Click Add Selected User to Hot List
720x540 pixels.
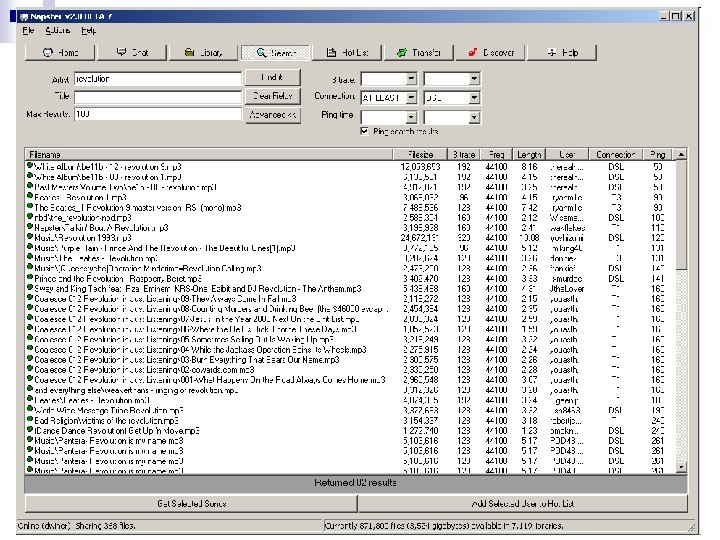[523, 504]
